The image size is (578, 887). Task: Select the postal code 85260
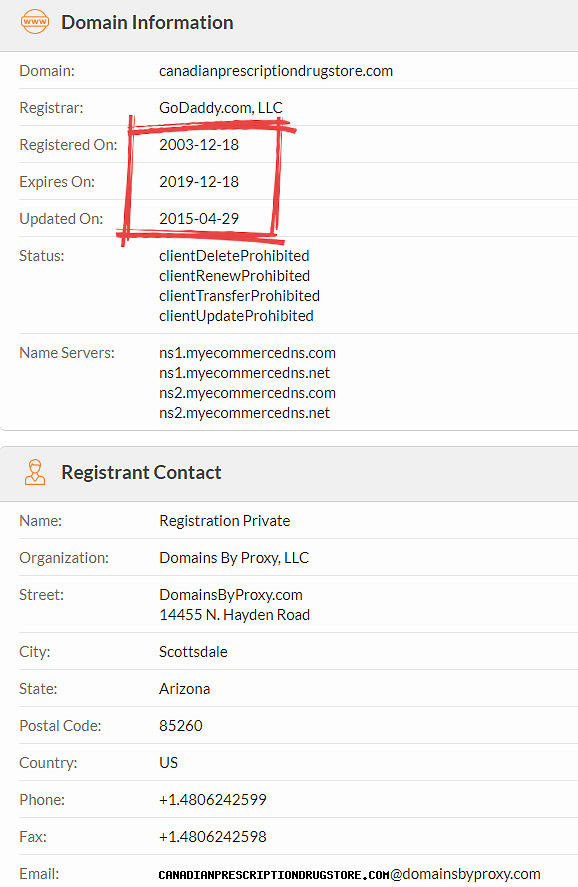180,726
